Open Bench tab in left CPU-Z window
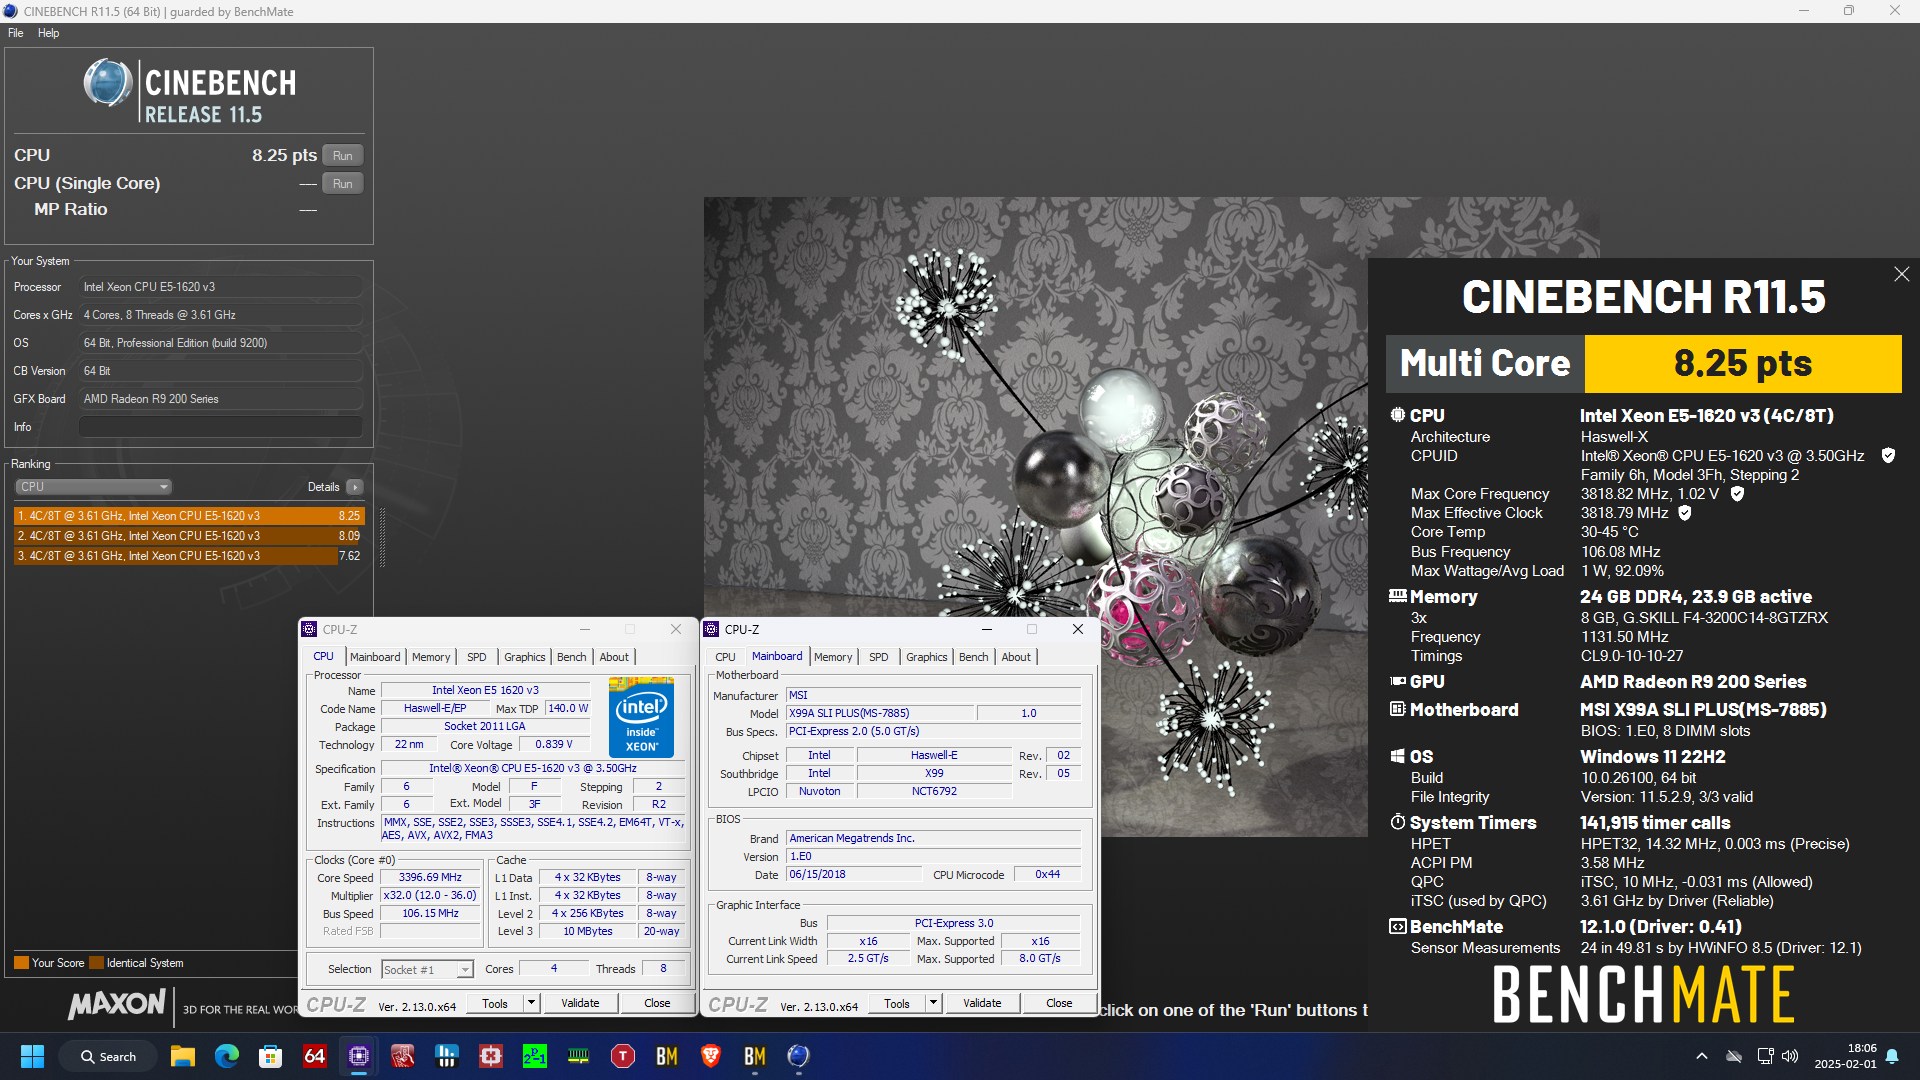 tap(572, 657)
